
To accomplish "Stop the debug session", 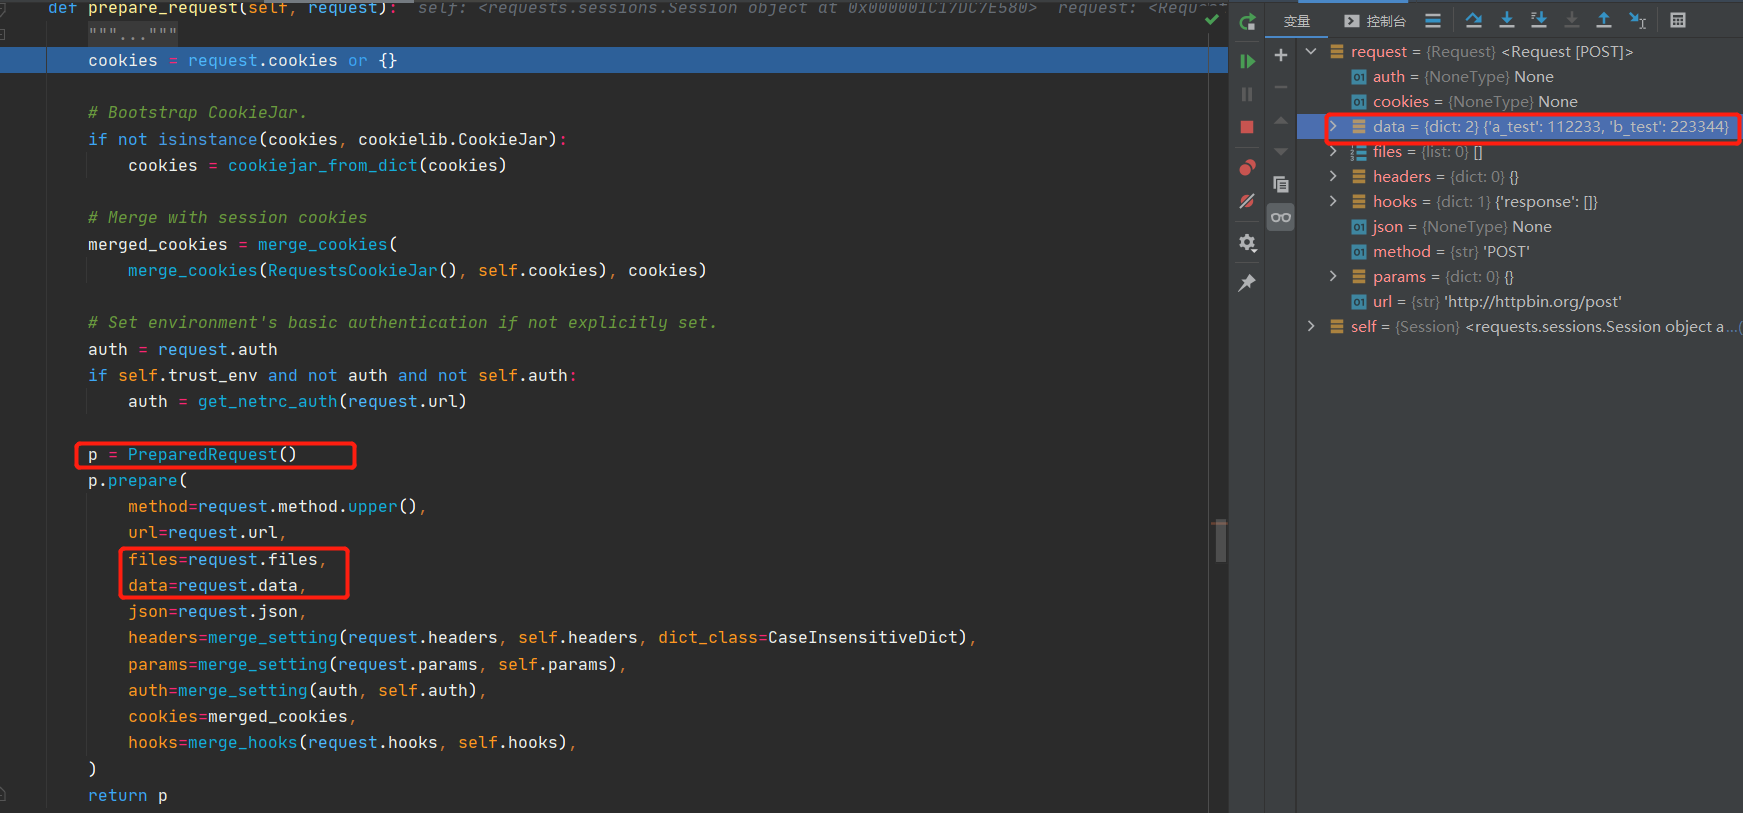I will pos(1247,127).
